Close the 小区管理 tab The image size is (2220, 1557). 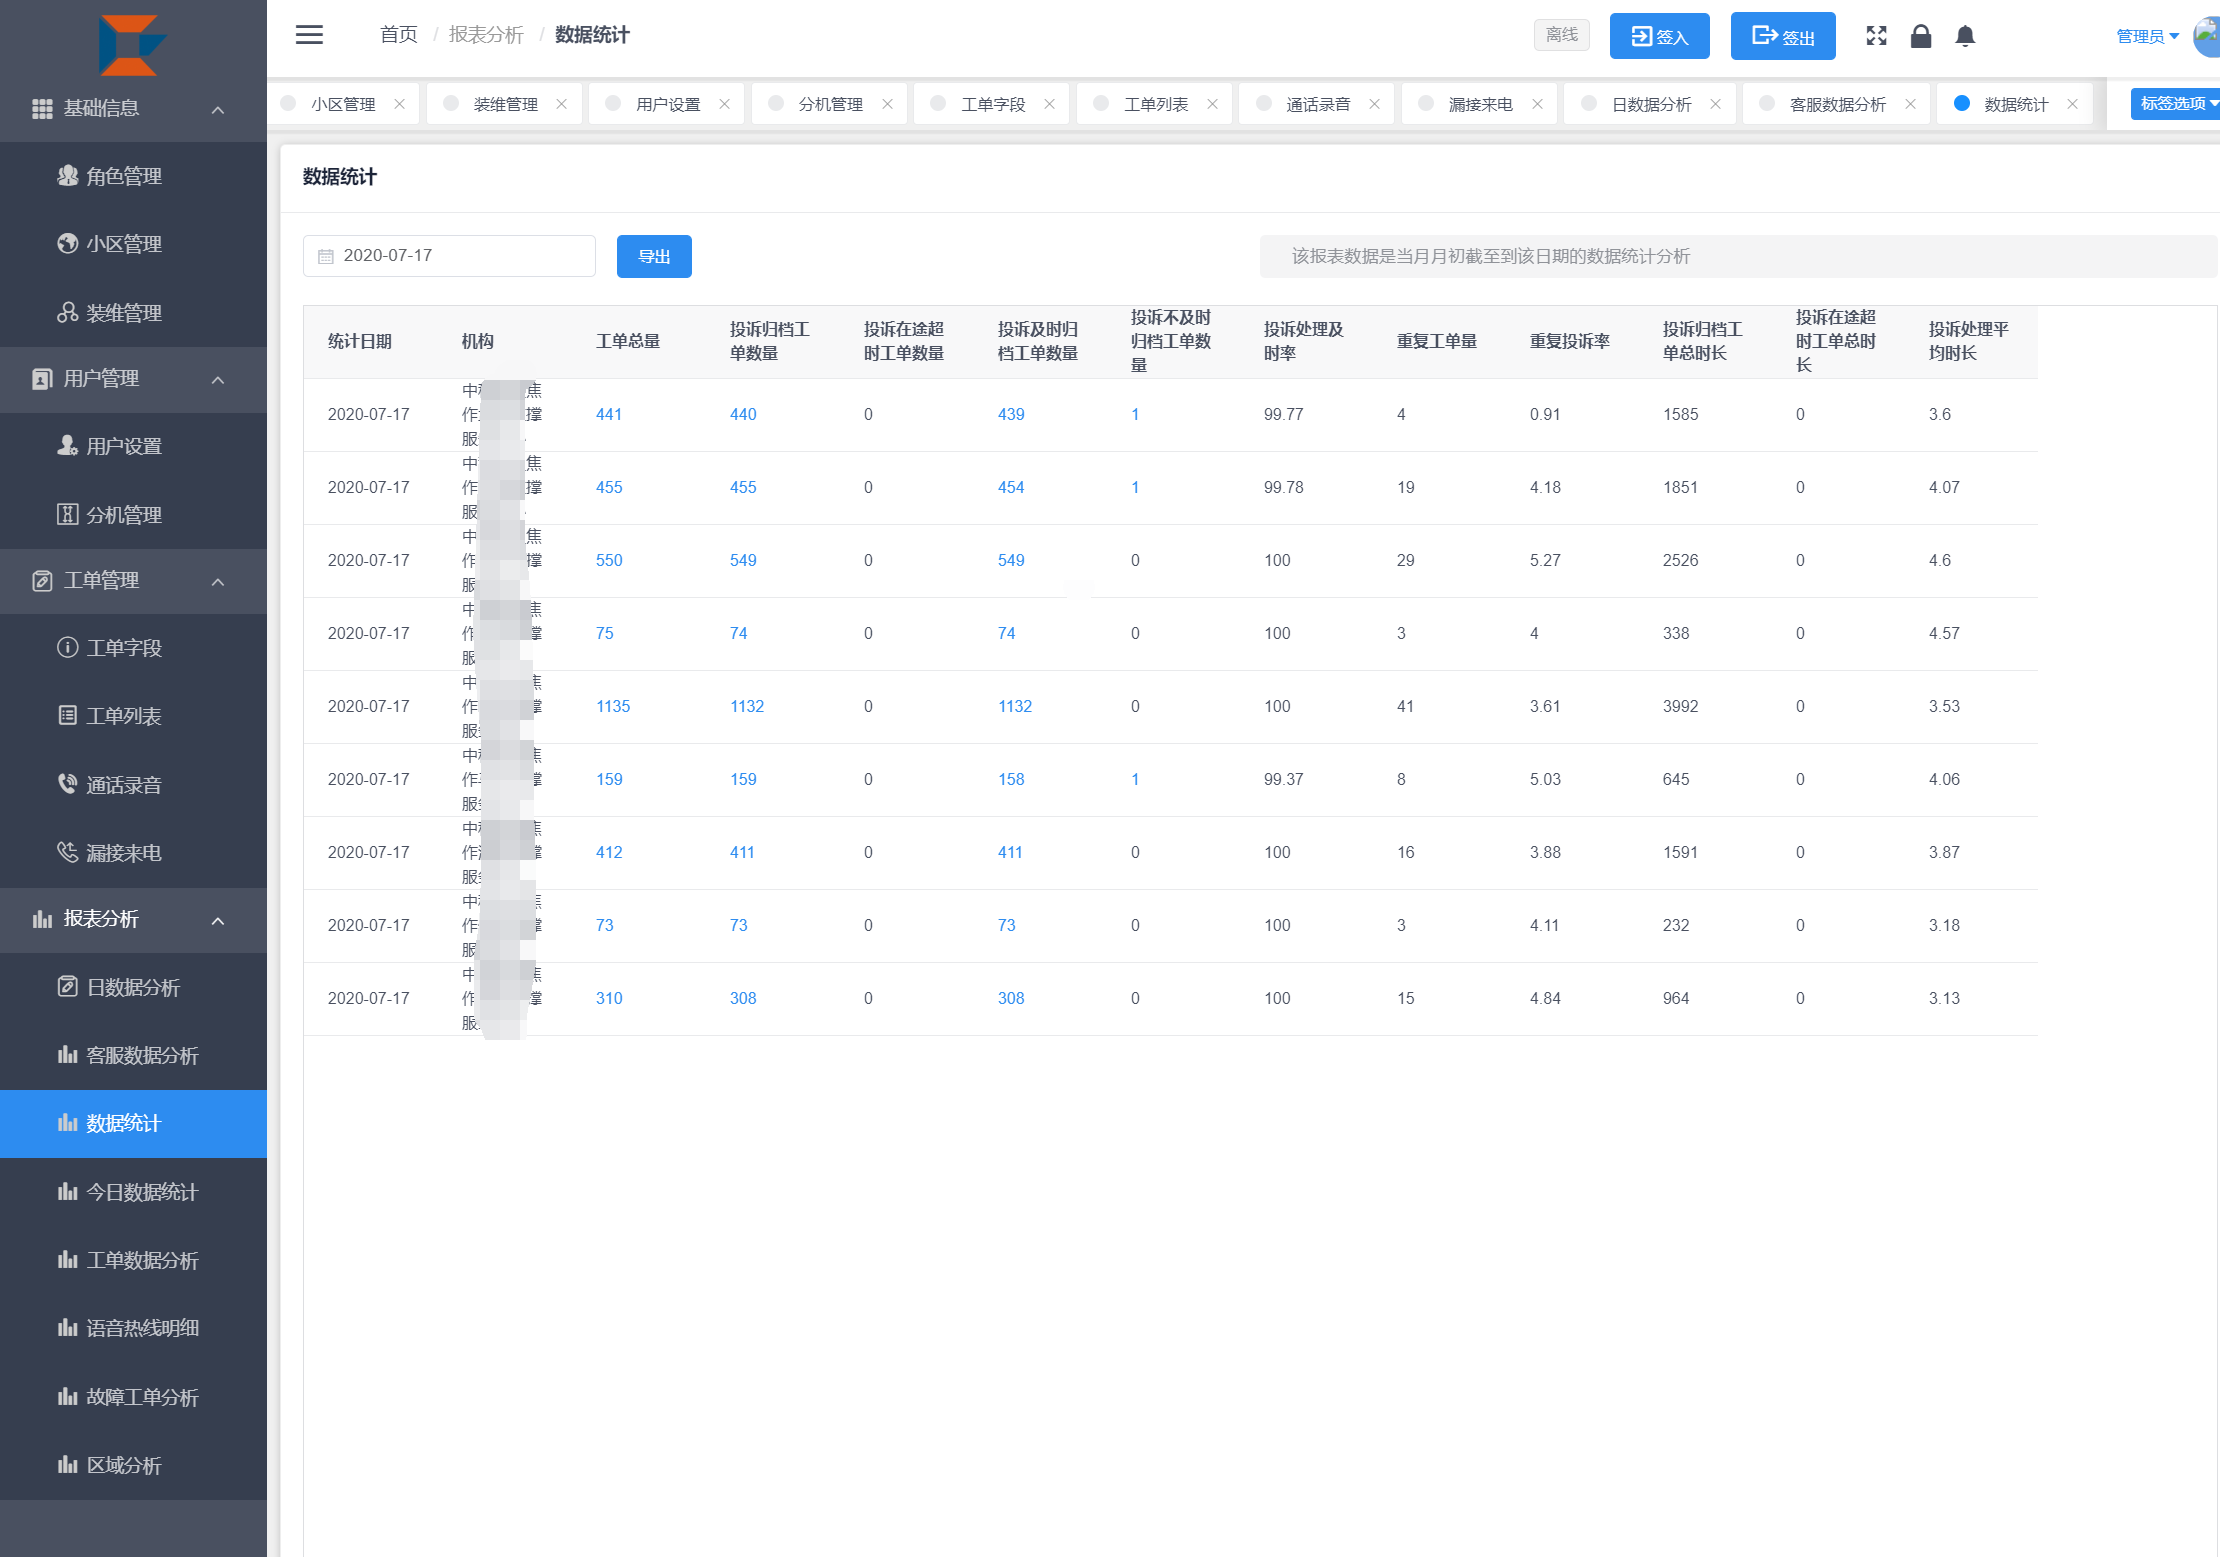[399, 104]
